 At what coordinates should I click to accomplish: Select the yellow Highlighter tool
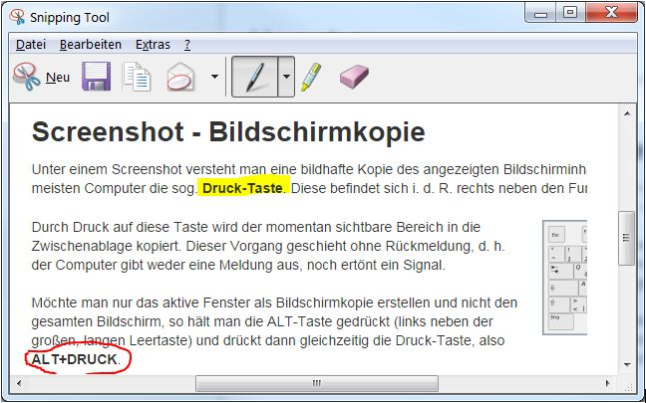311,77
